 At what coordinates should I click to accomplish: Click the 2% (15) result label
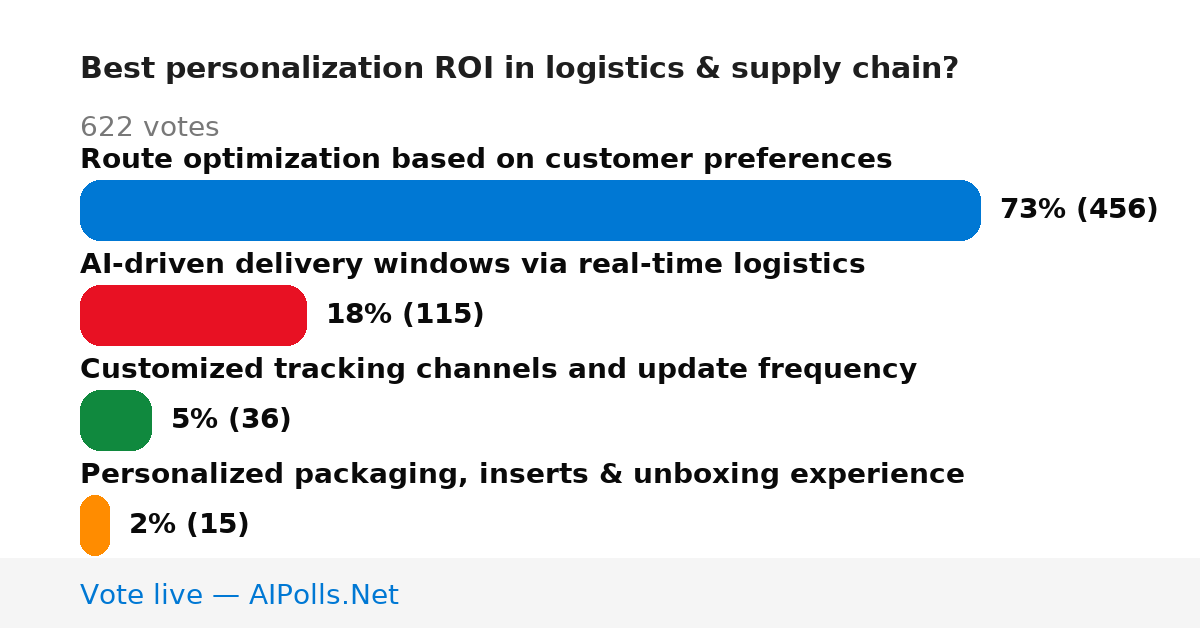click(189, 524)
